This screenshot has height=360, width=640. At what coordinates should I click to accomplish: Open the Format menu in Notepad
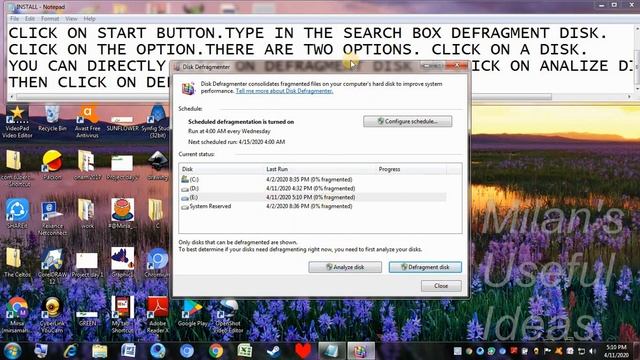coord(50,19)
